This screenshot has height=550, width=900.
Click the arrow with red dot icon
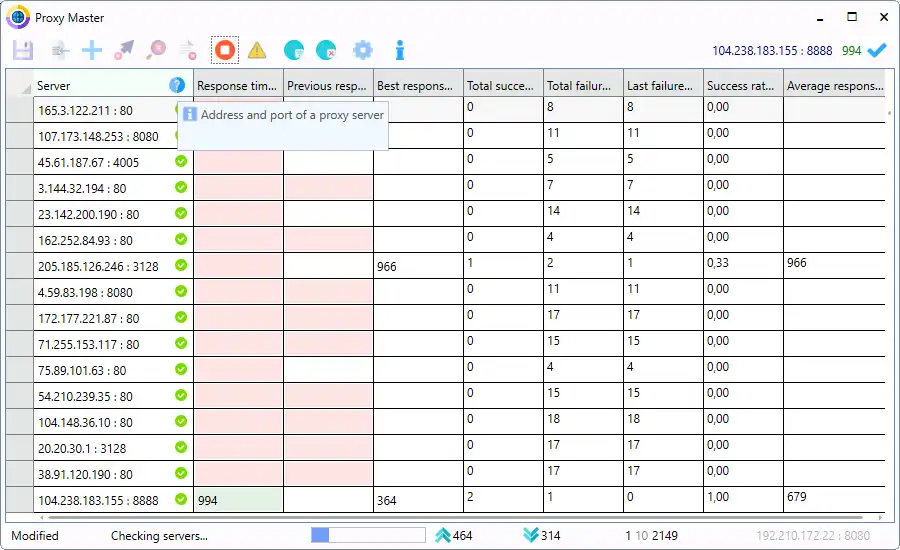(124, 51)
